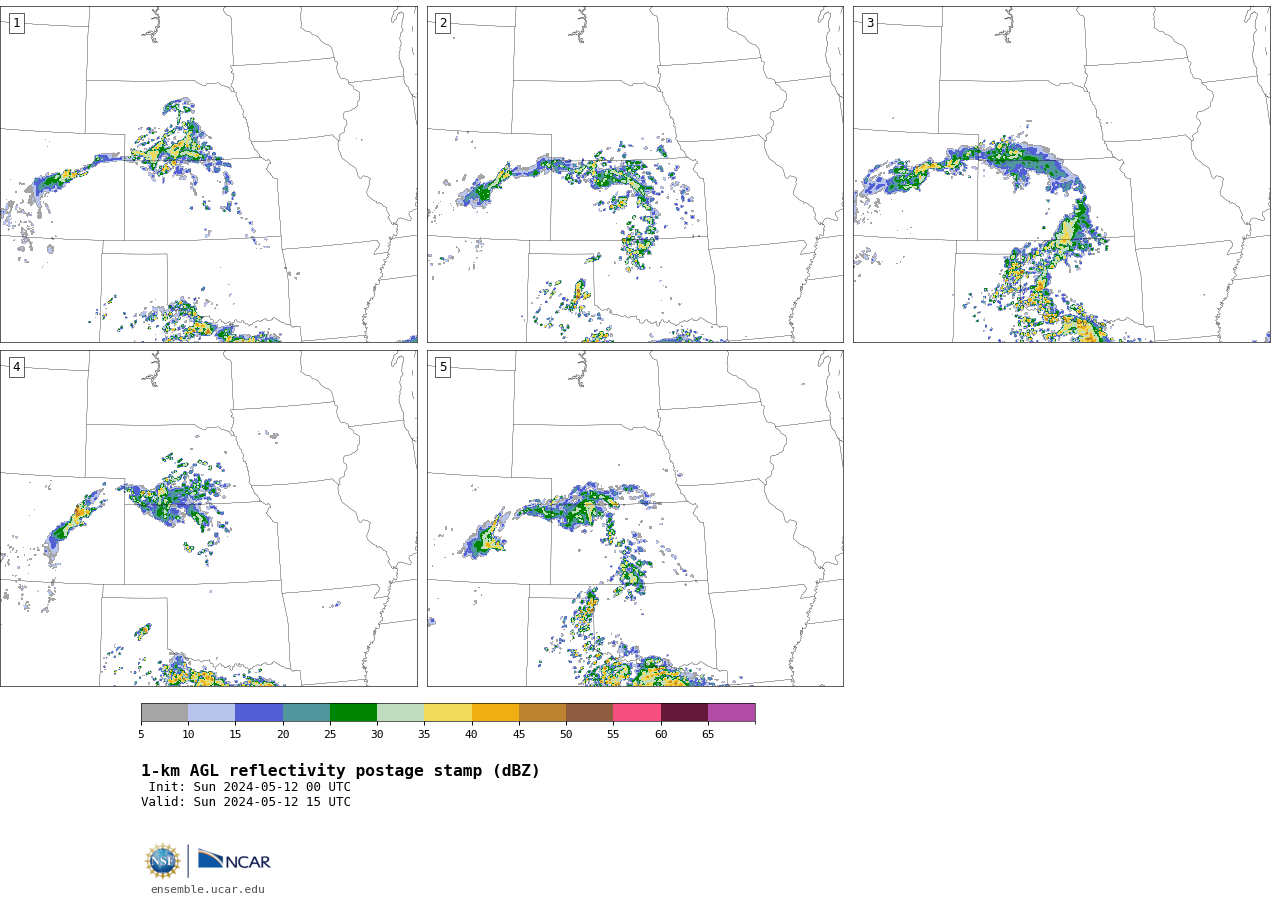The image size is (1280, 901).
Task: Click the purple 65+ dBZ swatch
Action: [x=731, y=712]
